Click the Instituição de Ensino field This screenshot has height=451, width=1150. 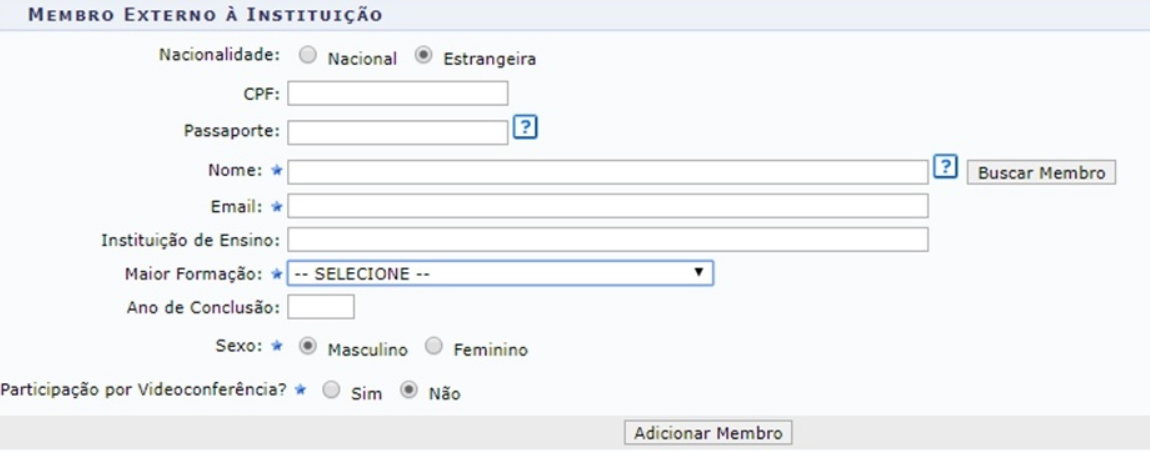[607, 240]
